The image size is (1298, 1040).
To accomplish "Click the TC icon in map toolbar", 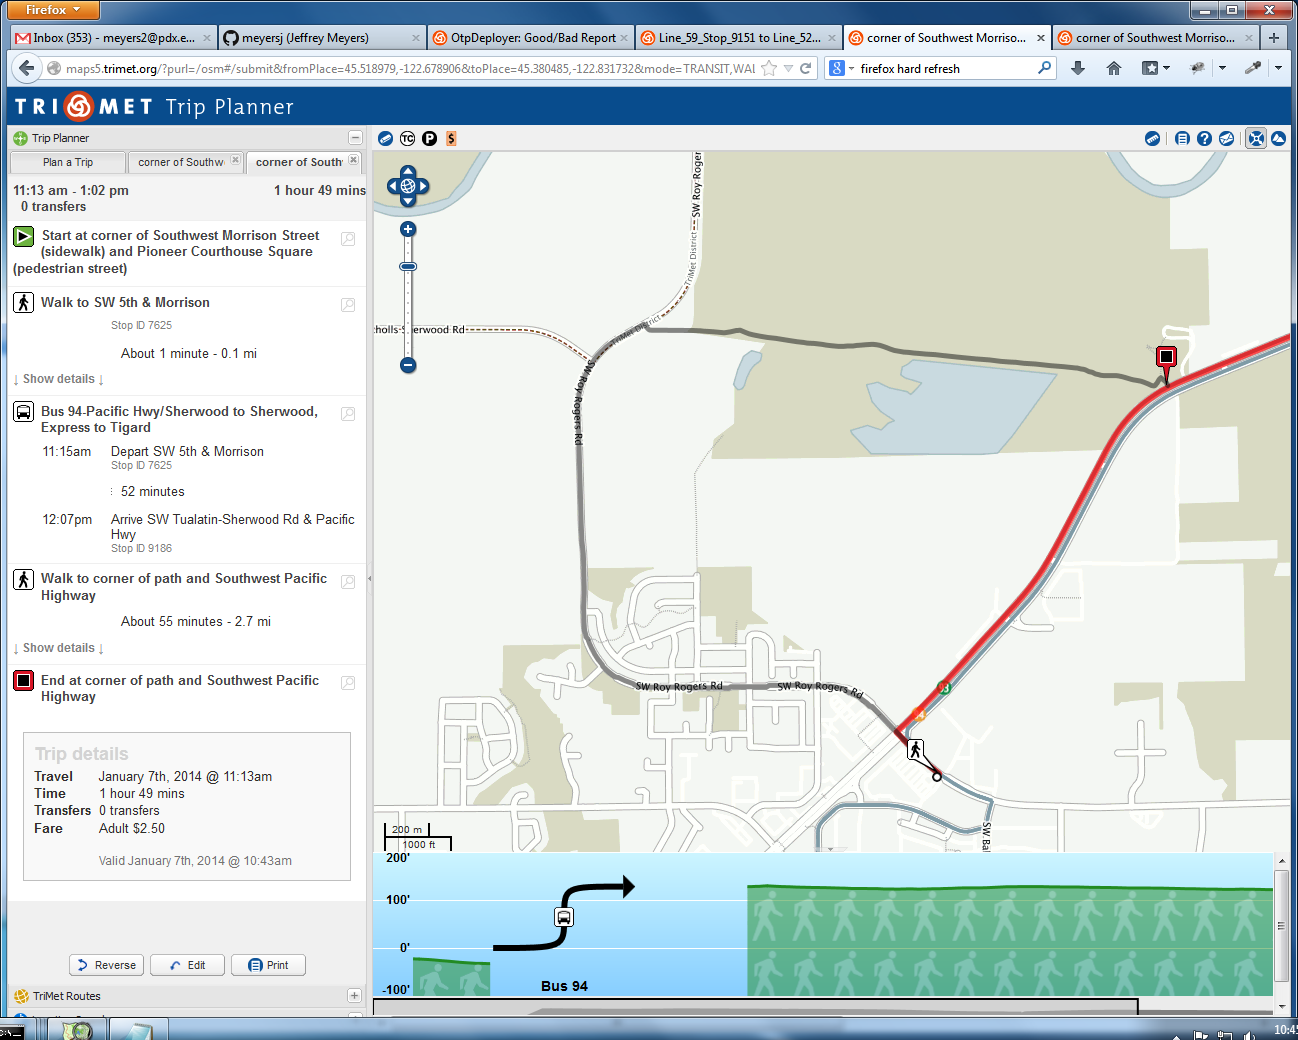I will click(407, 139).
